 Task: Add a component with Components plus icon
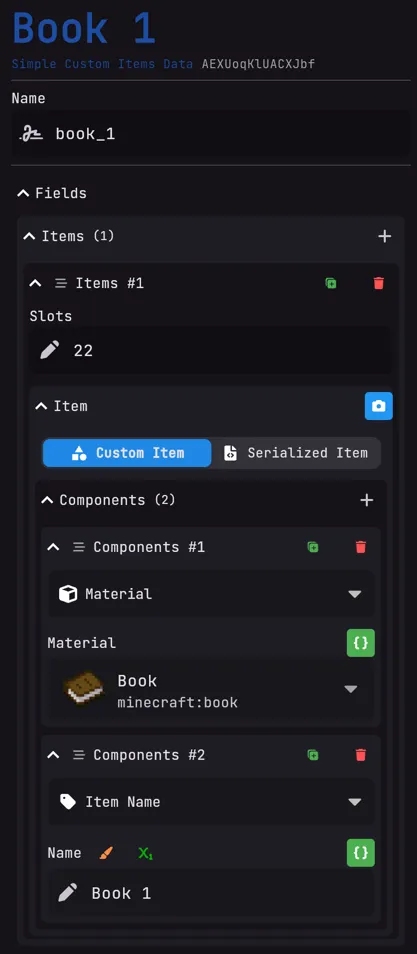tap(366, 500)
